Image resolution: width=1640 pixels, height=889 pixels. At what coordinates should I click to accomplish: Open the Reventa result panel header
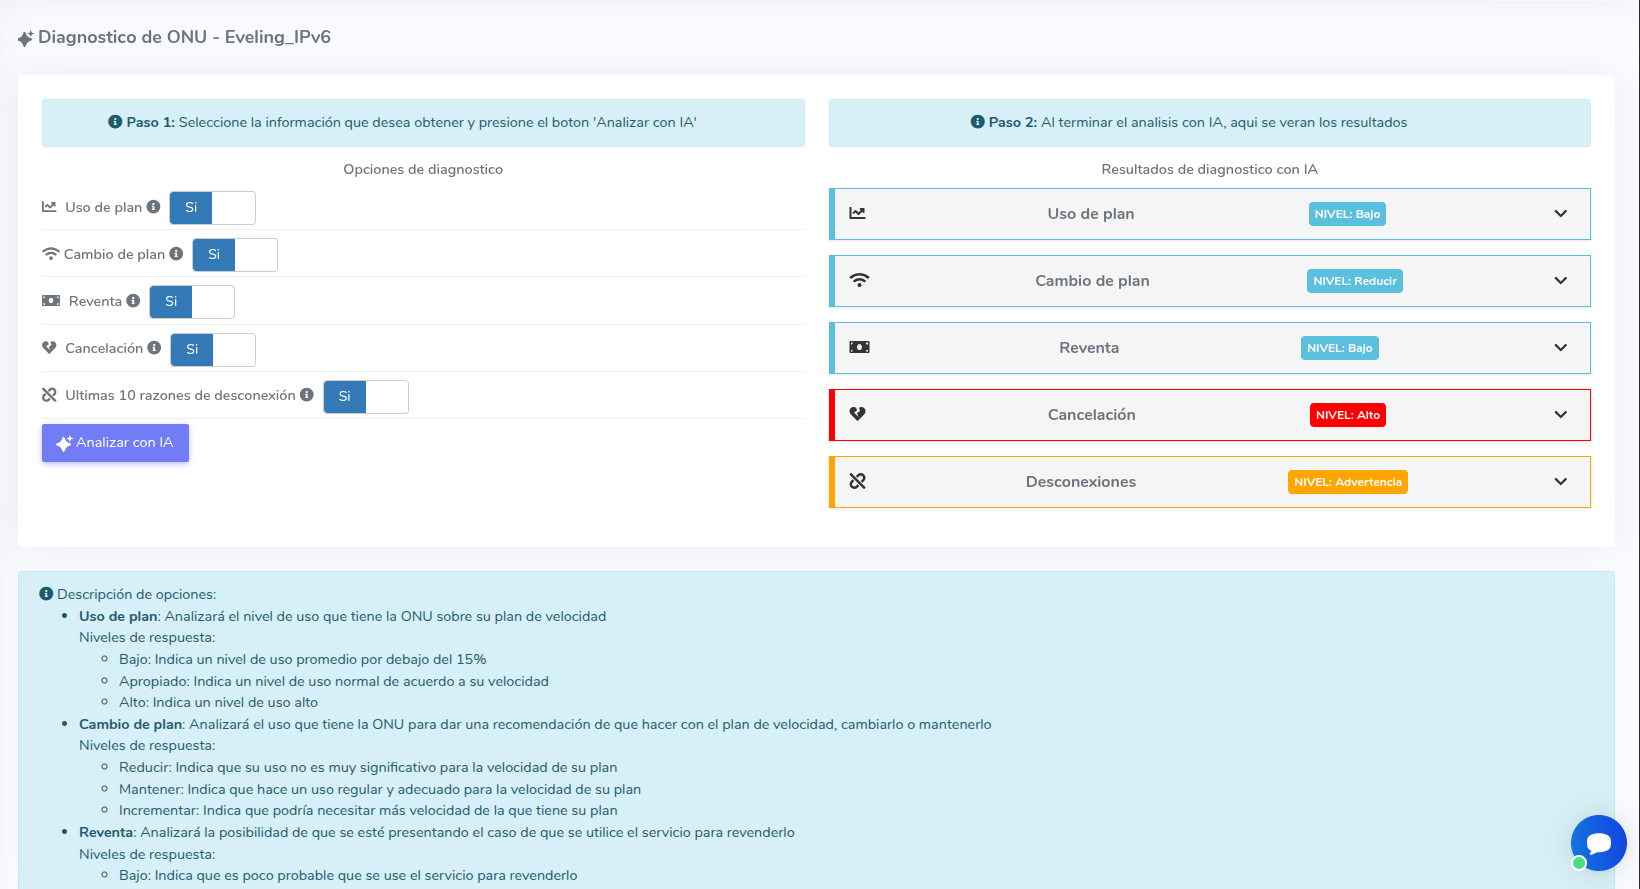click(x=1089, y=348)
